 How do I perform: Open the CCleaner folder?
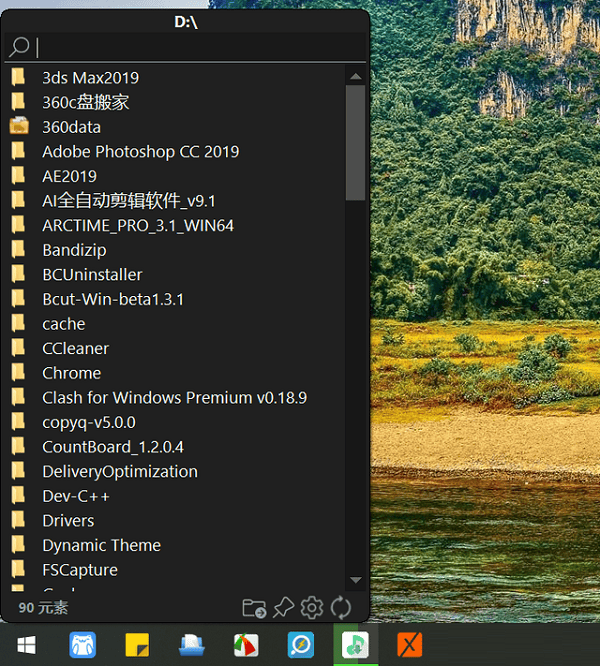176,349
